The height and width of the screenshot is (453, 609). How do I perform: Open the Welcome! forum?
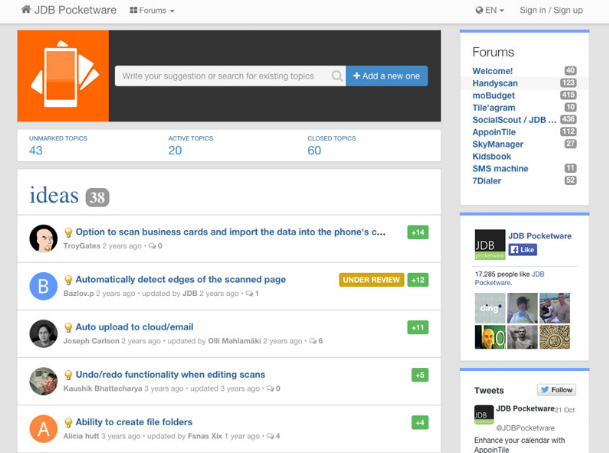click(492, 71)
